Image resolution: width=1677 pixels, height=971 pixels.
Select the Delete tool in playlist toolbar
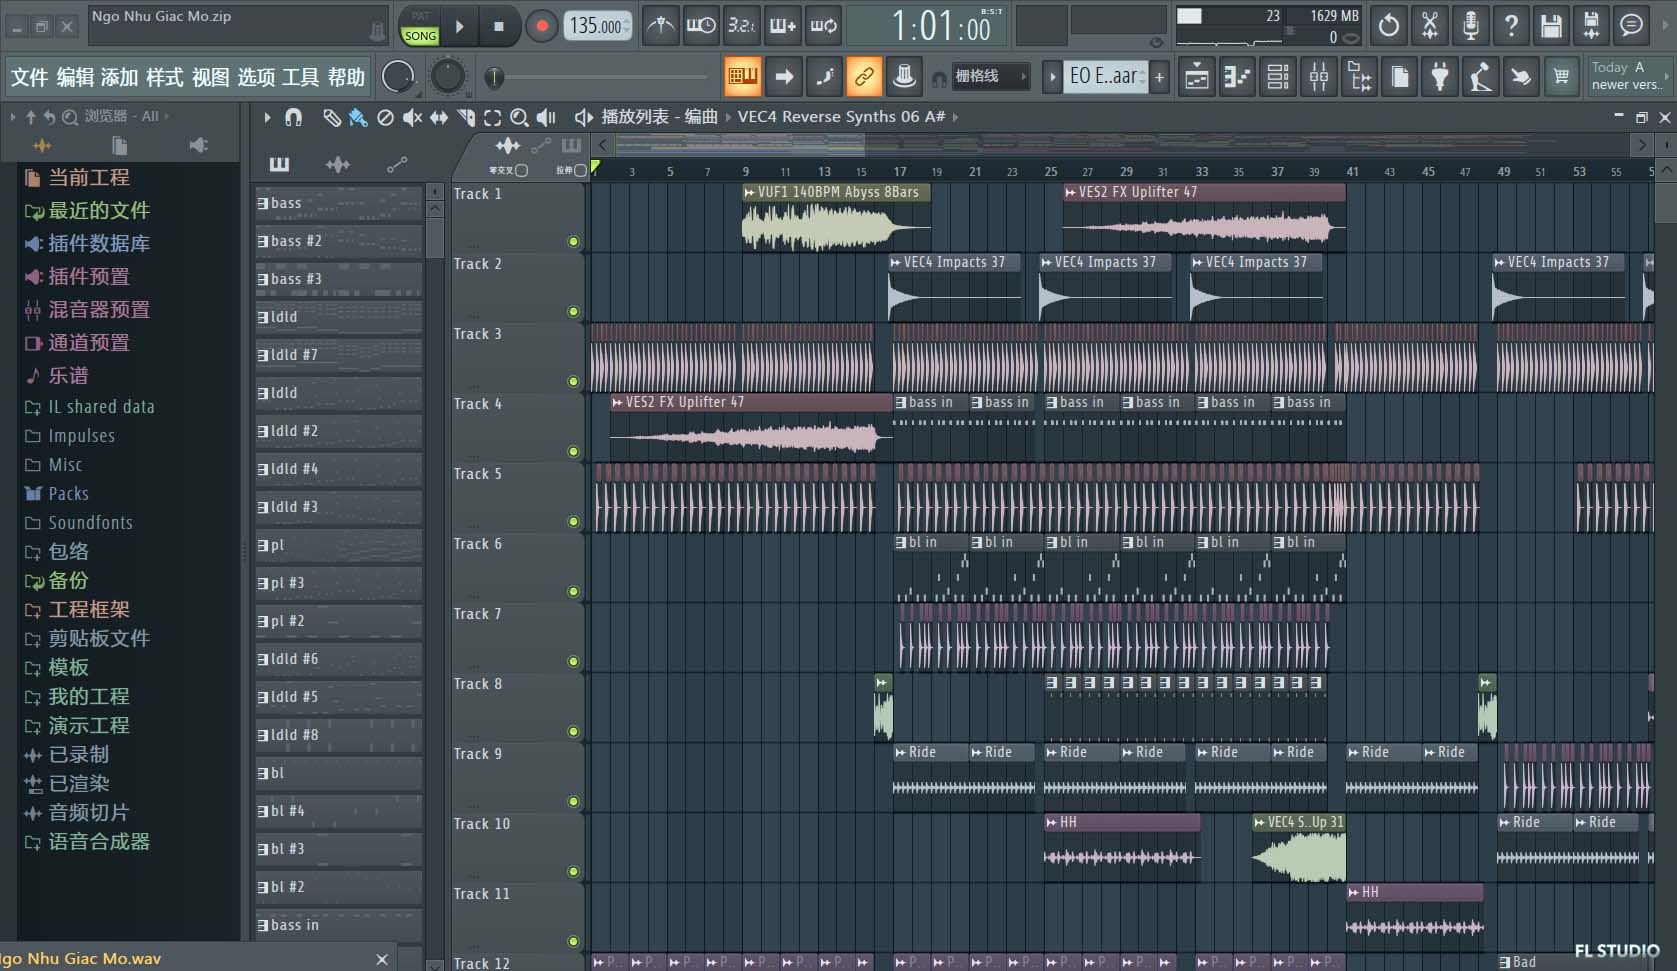pos(385,117)
